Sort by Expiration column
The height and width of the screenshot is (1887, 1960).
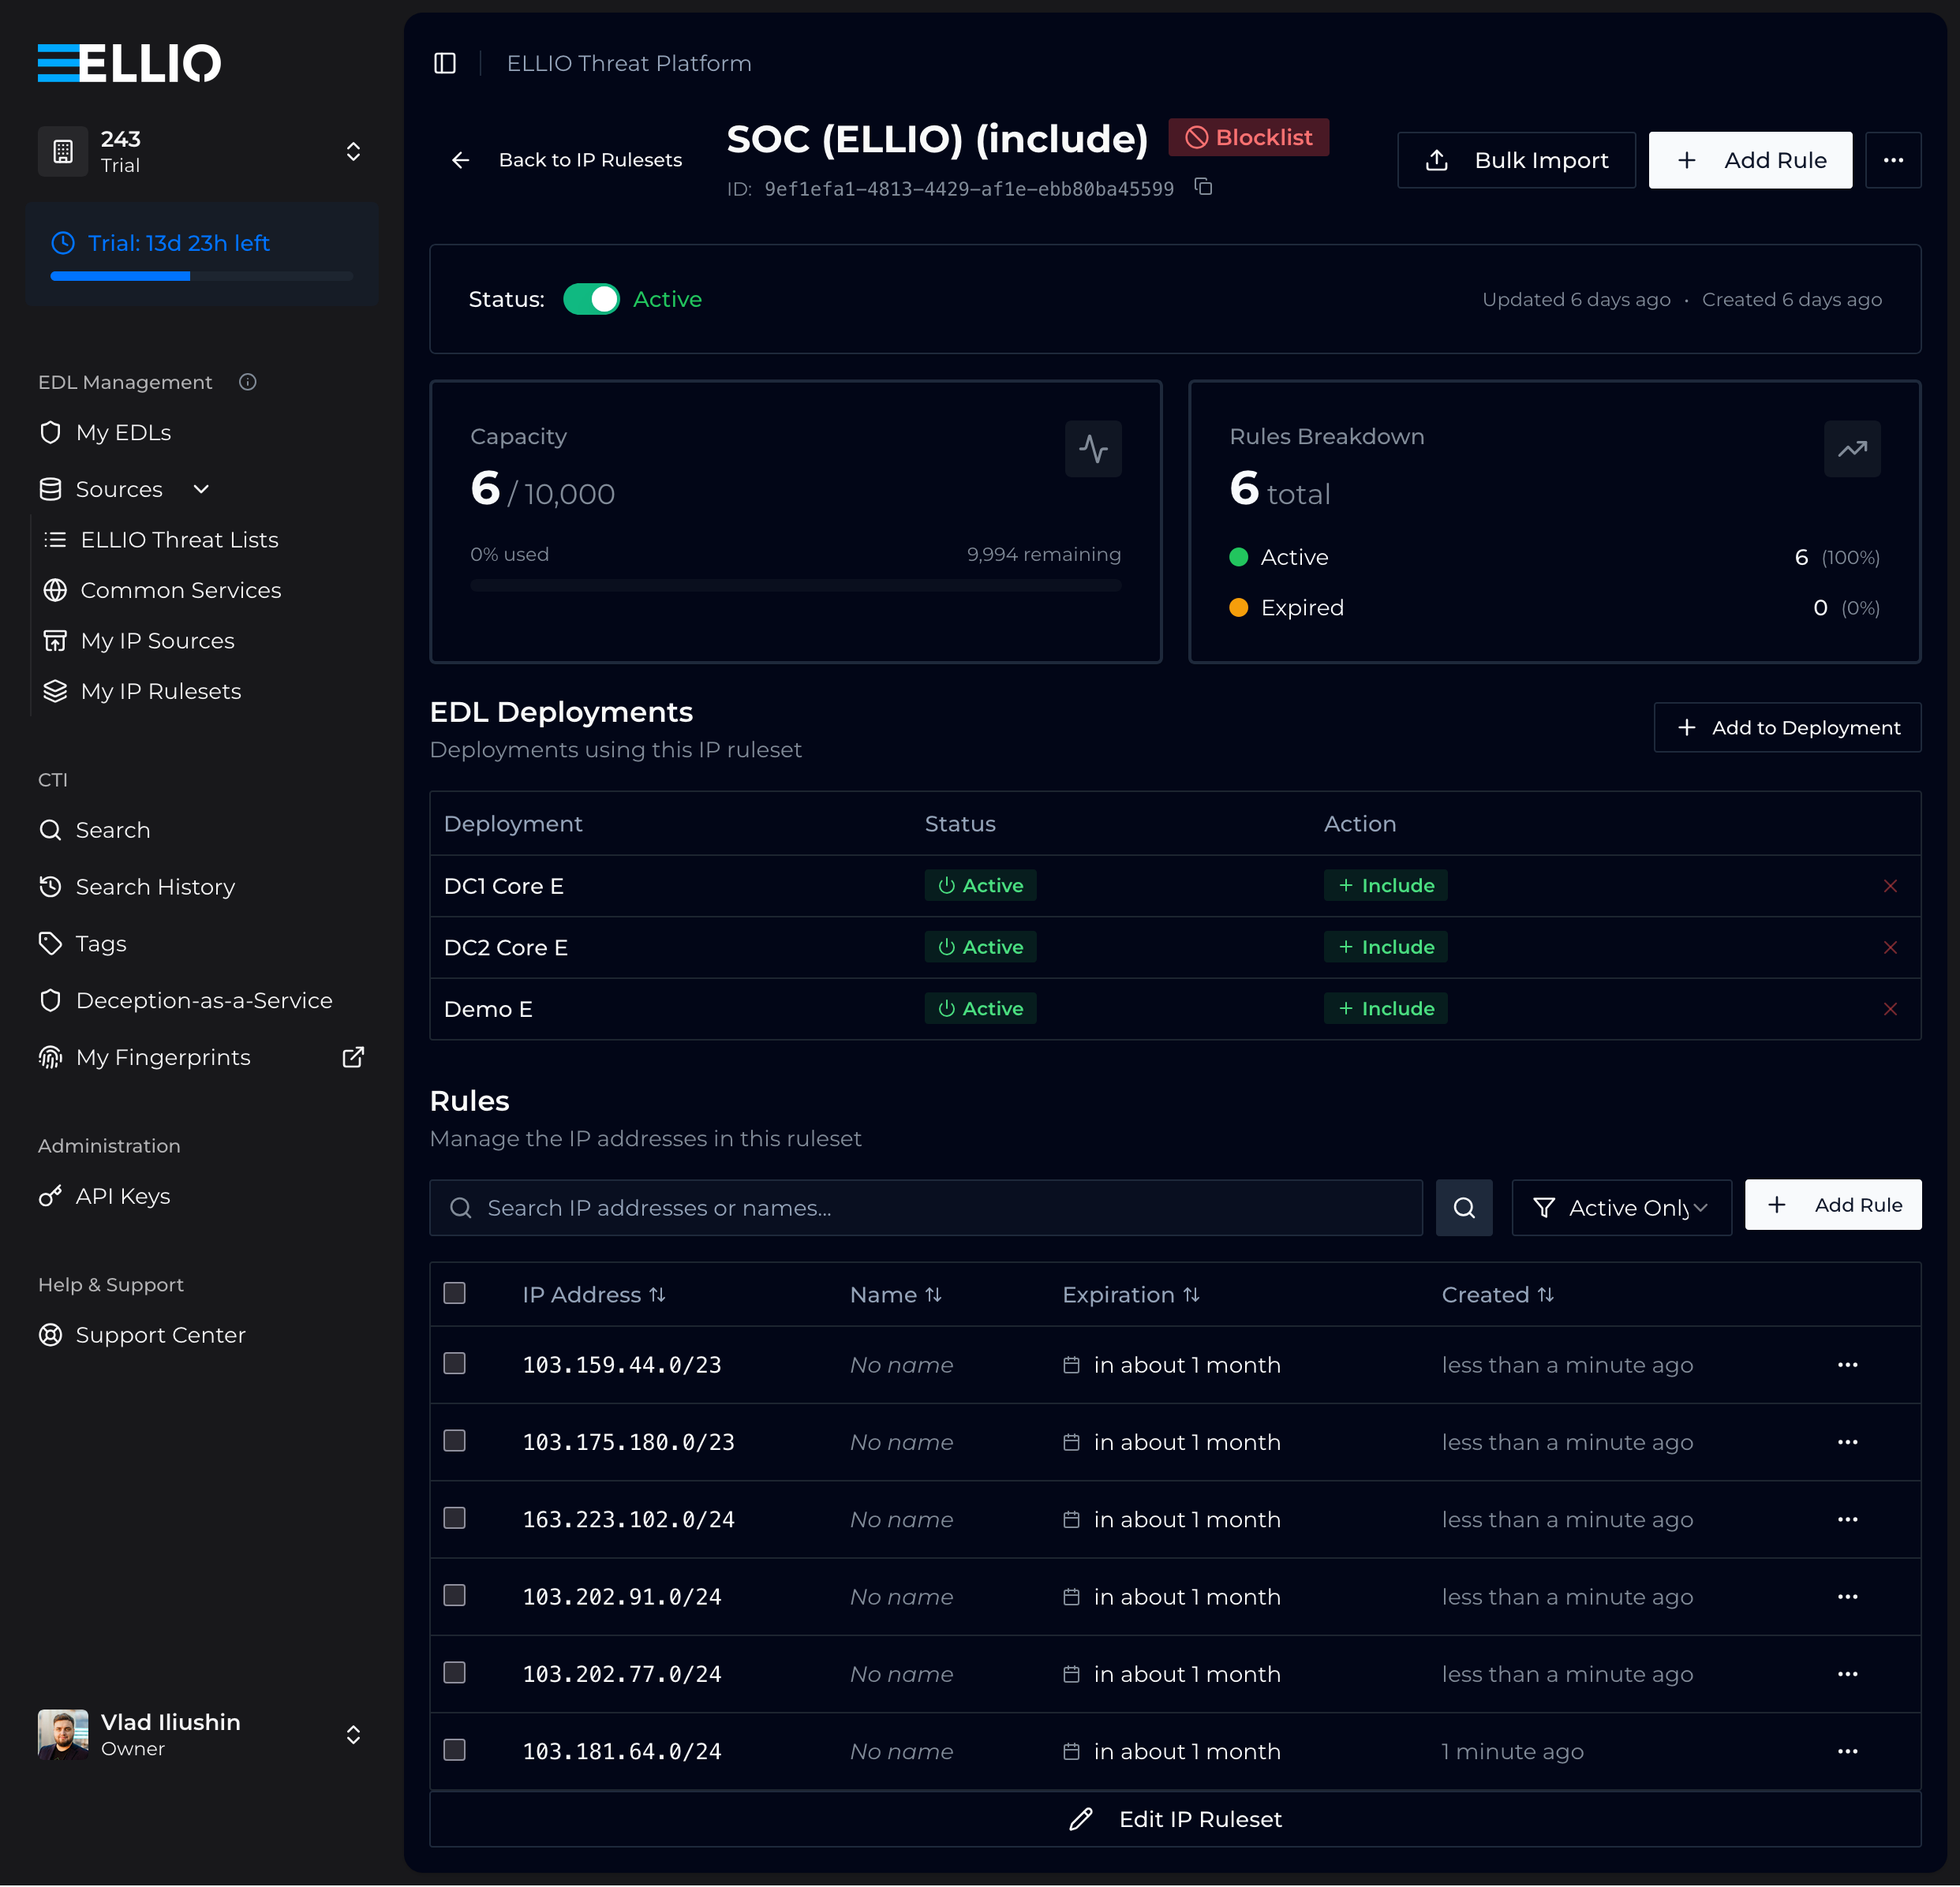point(1130,1295)
